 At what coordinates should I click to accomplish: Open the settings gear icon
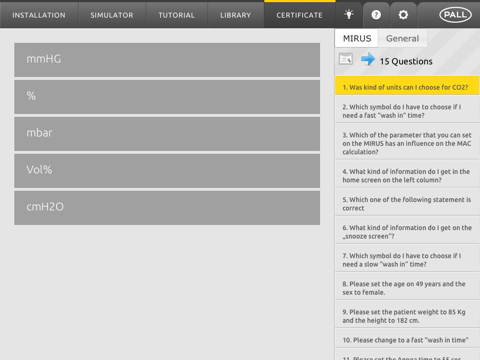point(403,15)
